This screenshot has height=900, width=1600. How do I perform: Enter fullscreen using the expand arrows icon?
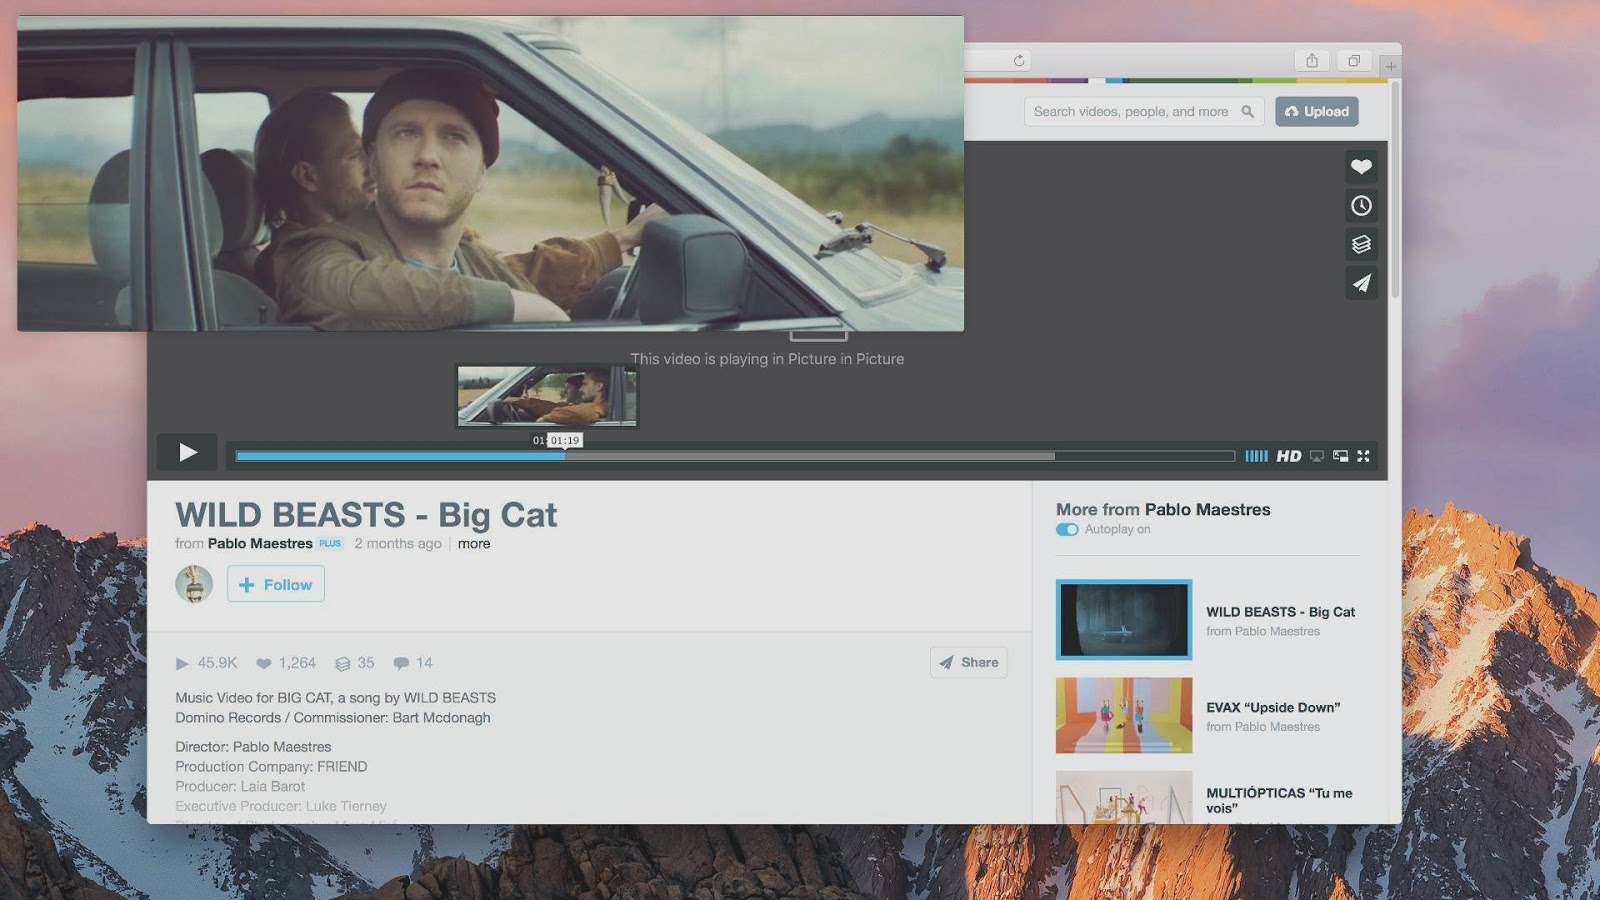[1363, 456]
